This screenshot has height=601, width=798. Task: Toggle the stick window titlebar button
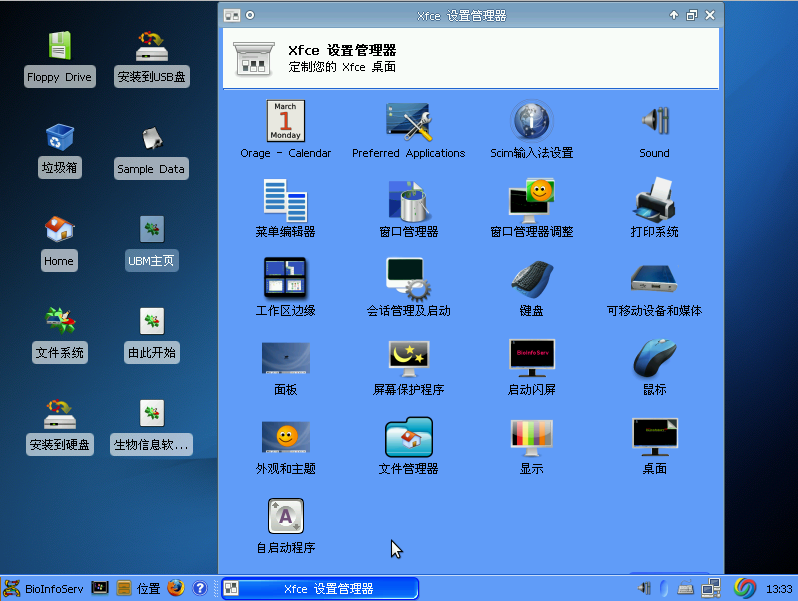click(250, 15)
